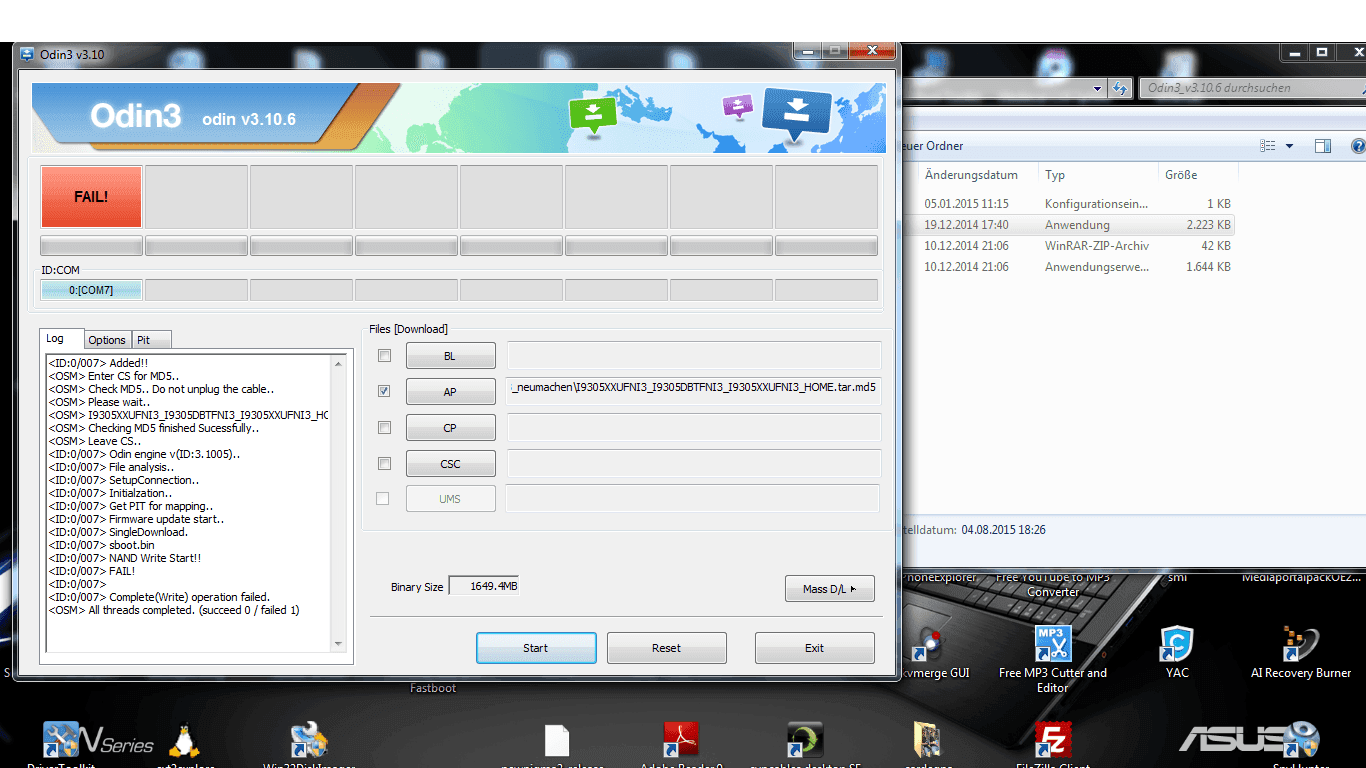Open Explorer address bar history dropdown
This screenshot has height=768, width=1366.
(x=1098, y=88)
